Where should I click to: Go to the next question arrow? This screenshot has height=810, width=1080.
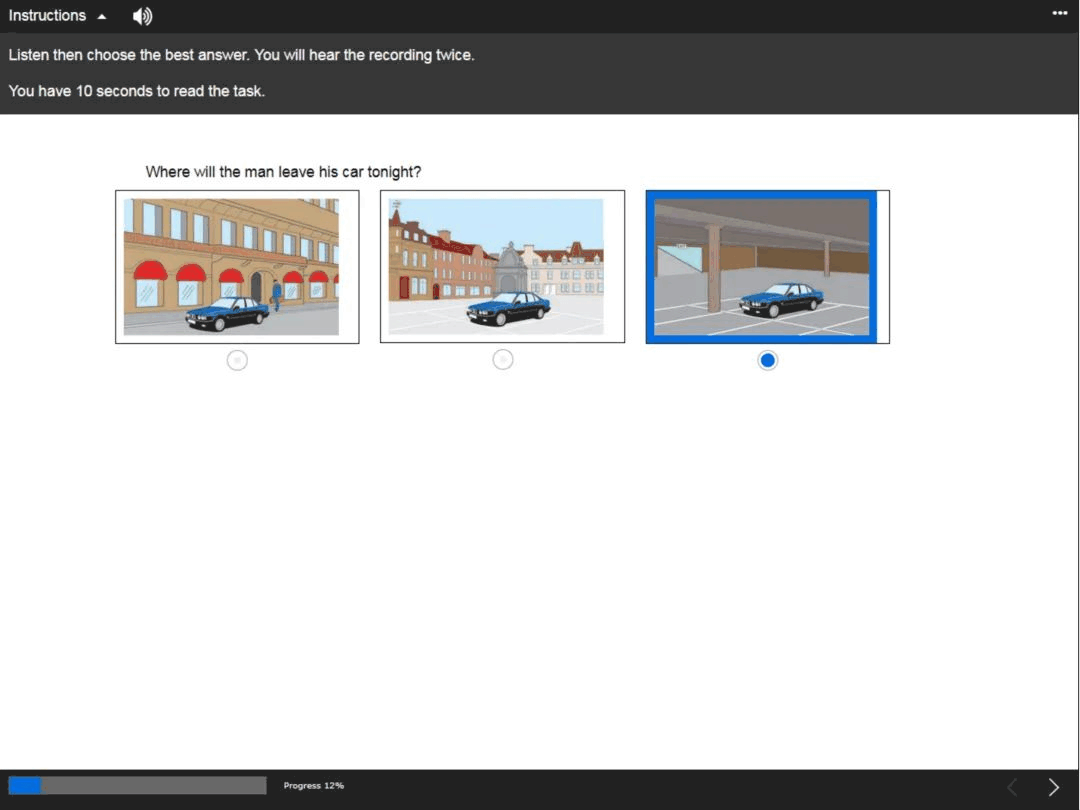coord(1053,787)
